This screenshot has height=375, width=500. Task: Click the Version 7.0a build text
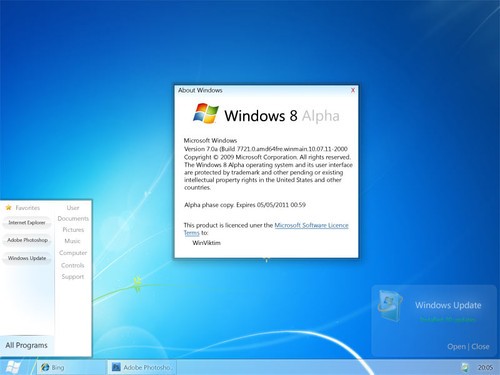point(266,149)
